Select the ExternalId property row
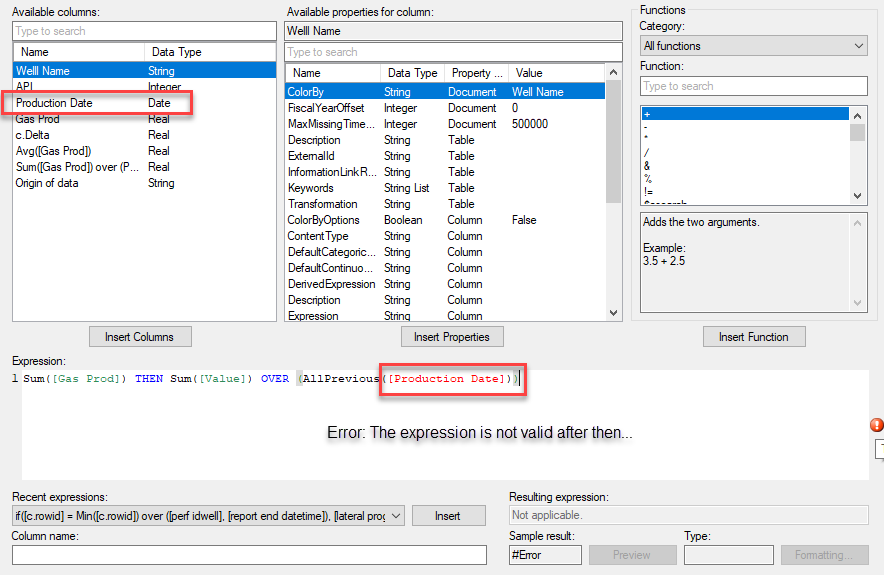 click(x=445, y=156)
